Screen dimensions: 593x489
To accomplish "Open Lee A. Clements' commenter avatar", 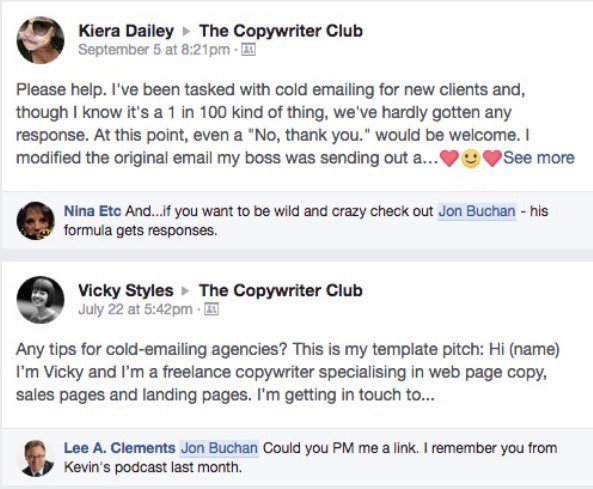I will tap(37, 458).
